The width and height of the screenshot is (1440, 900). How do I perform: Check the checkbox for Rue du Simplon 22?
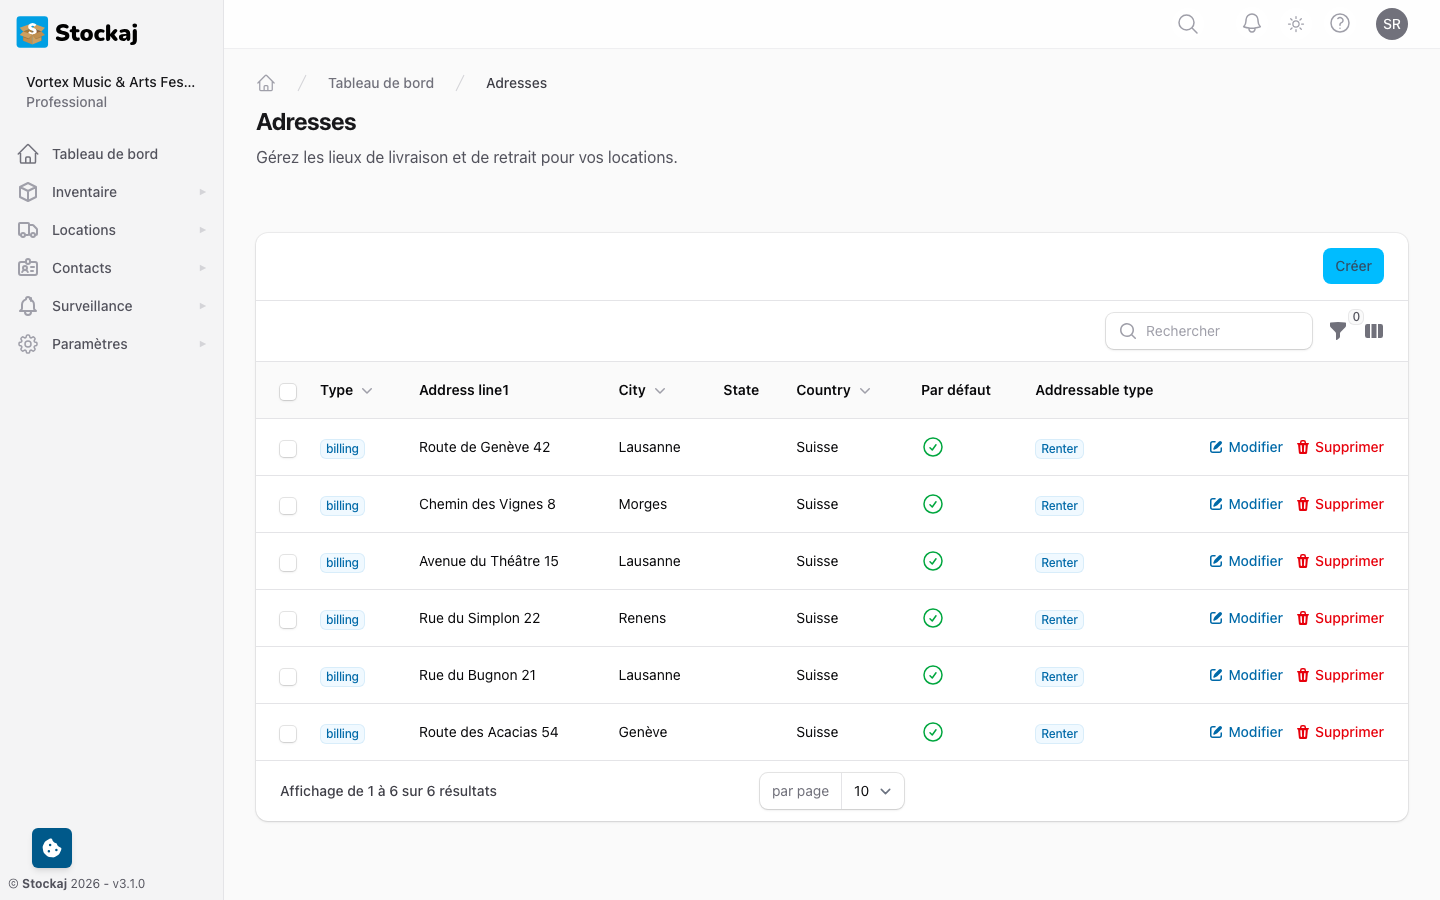coord(288,619)
